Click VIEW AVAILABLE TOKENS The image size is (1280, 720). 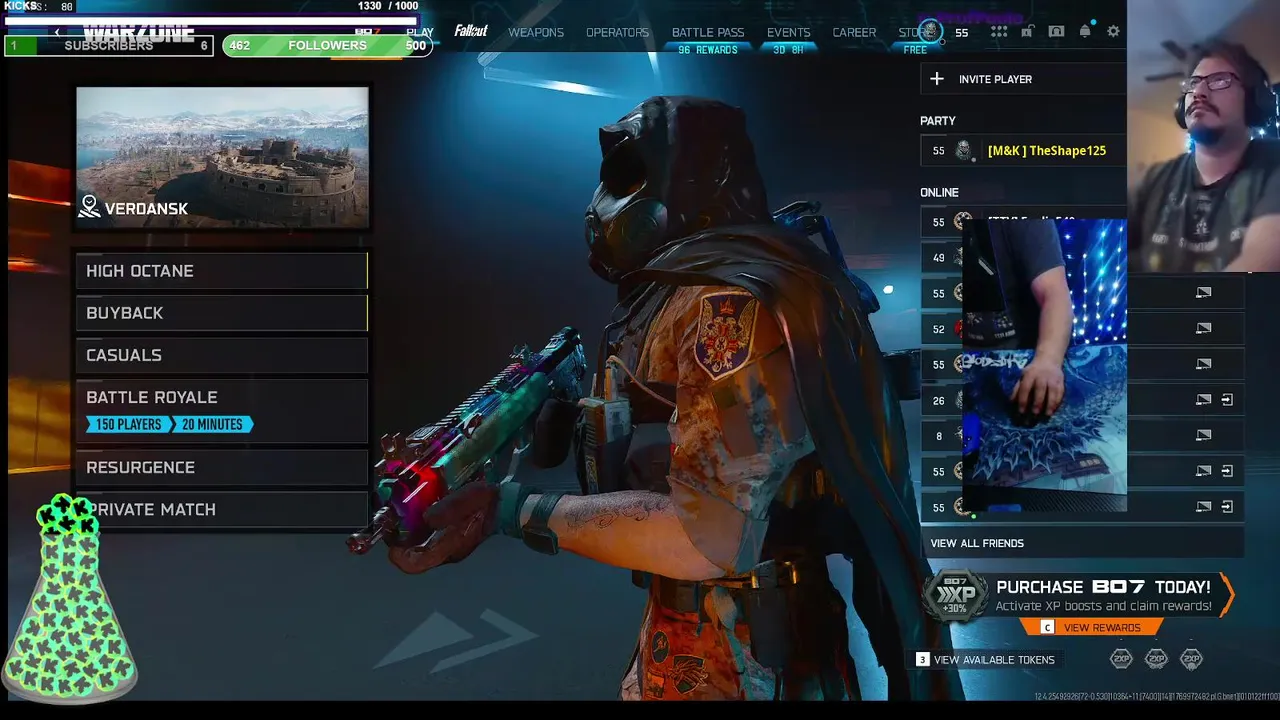click(985, 659)
